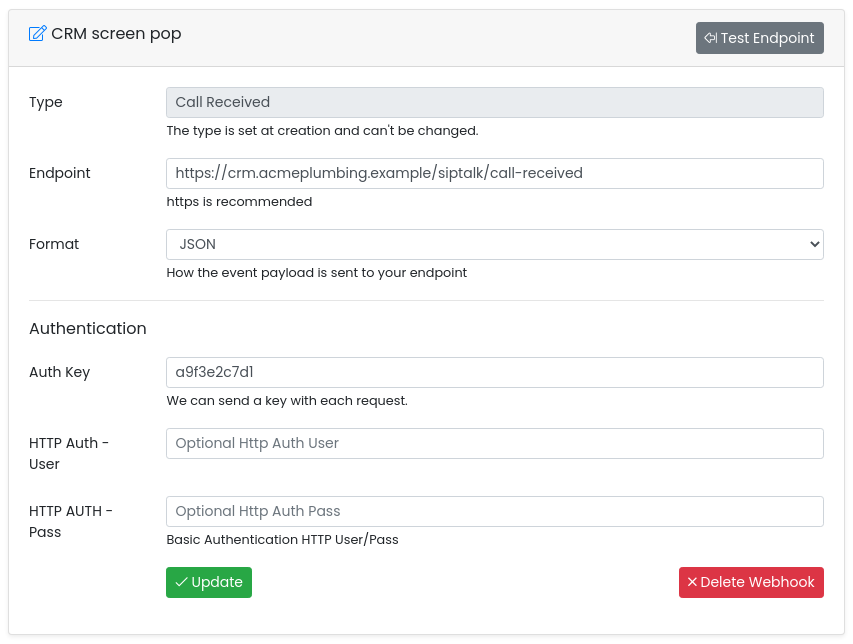The image size is (853, 644).
Task: Click the 'The type is set at creation' note
Action: (x=322, y=131)
